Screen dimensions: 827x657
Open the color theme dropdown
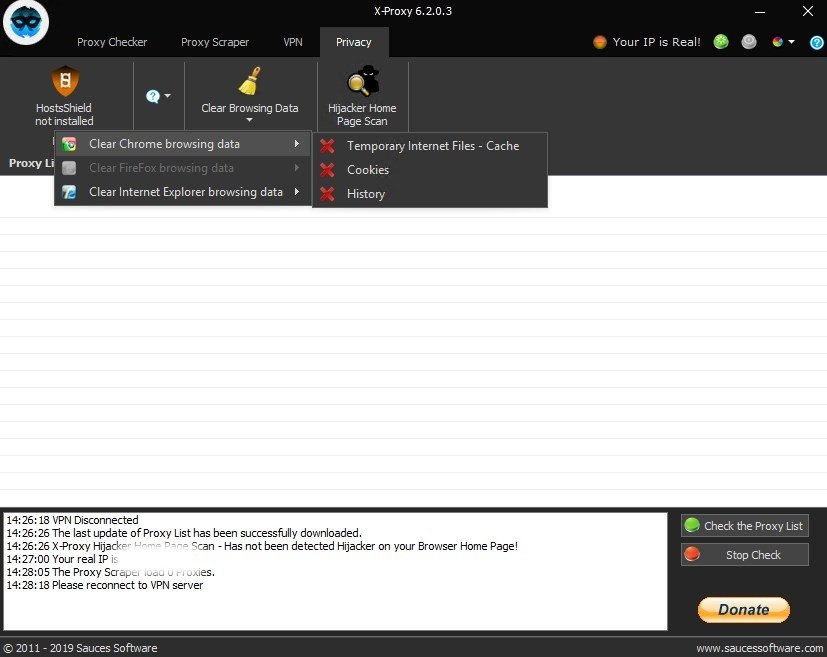pyautogui.click(x=783, y=42)
